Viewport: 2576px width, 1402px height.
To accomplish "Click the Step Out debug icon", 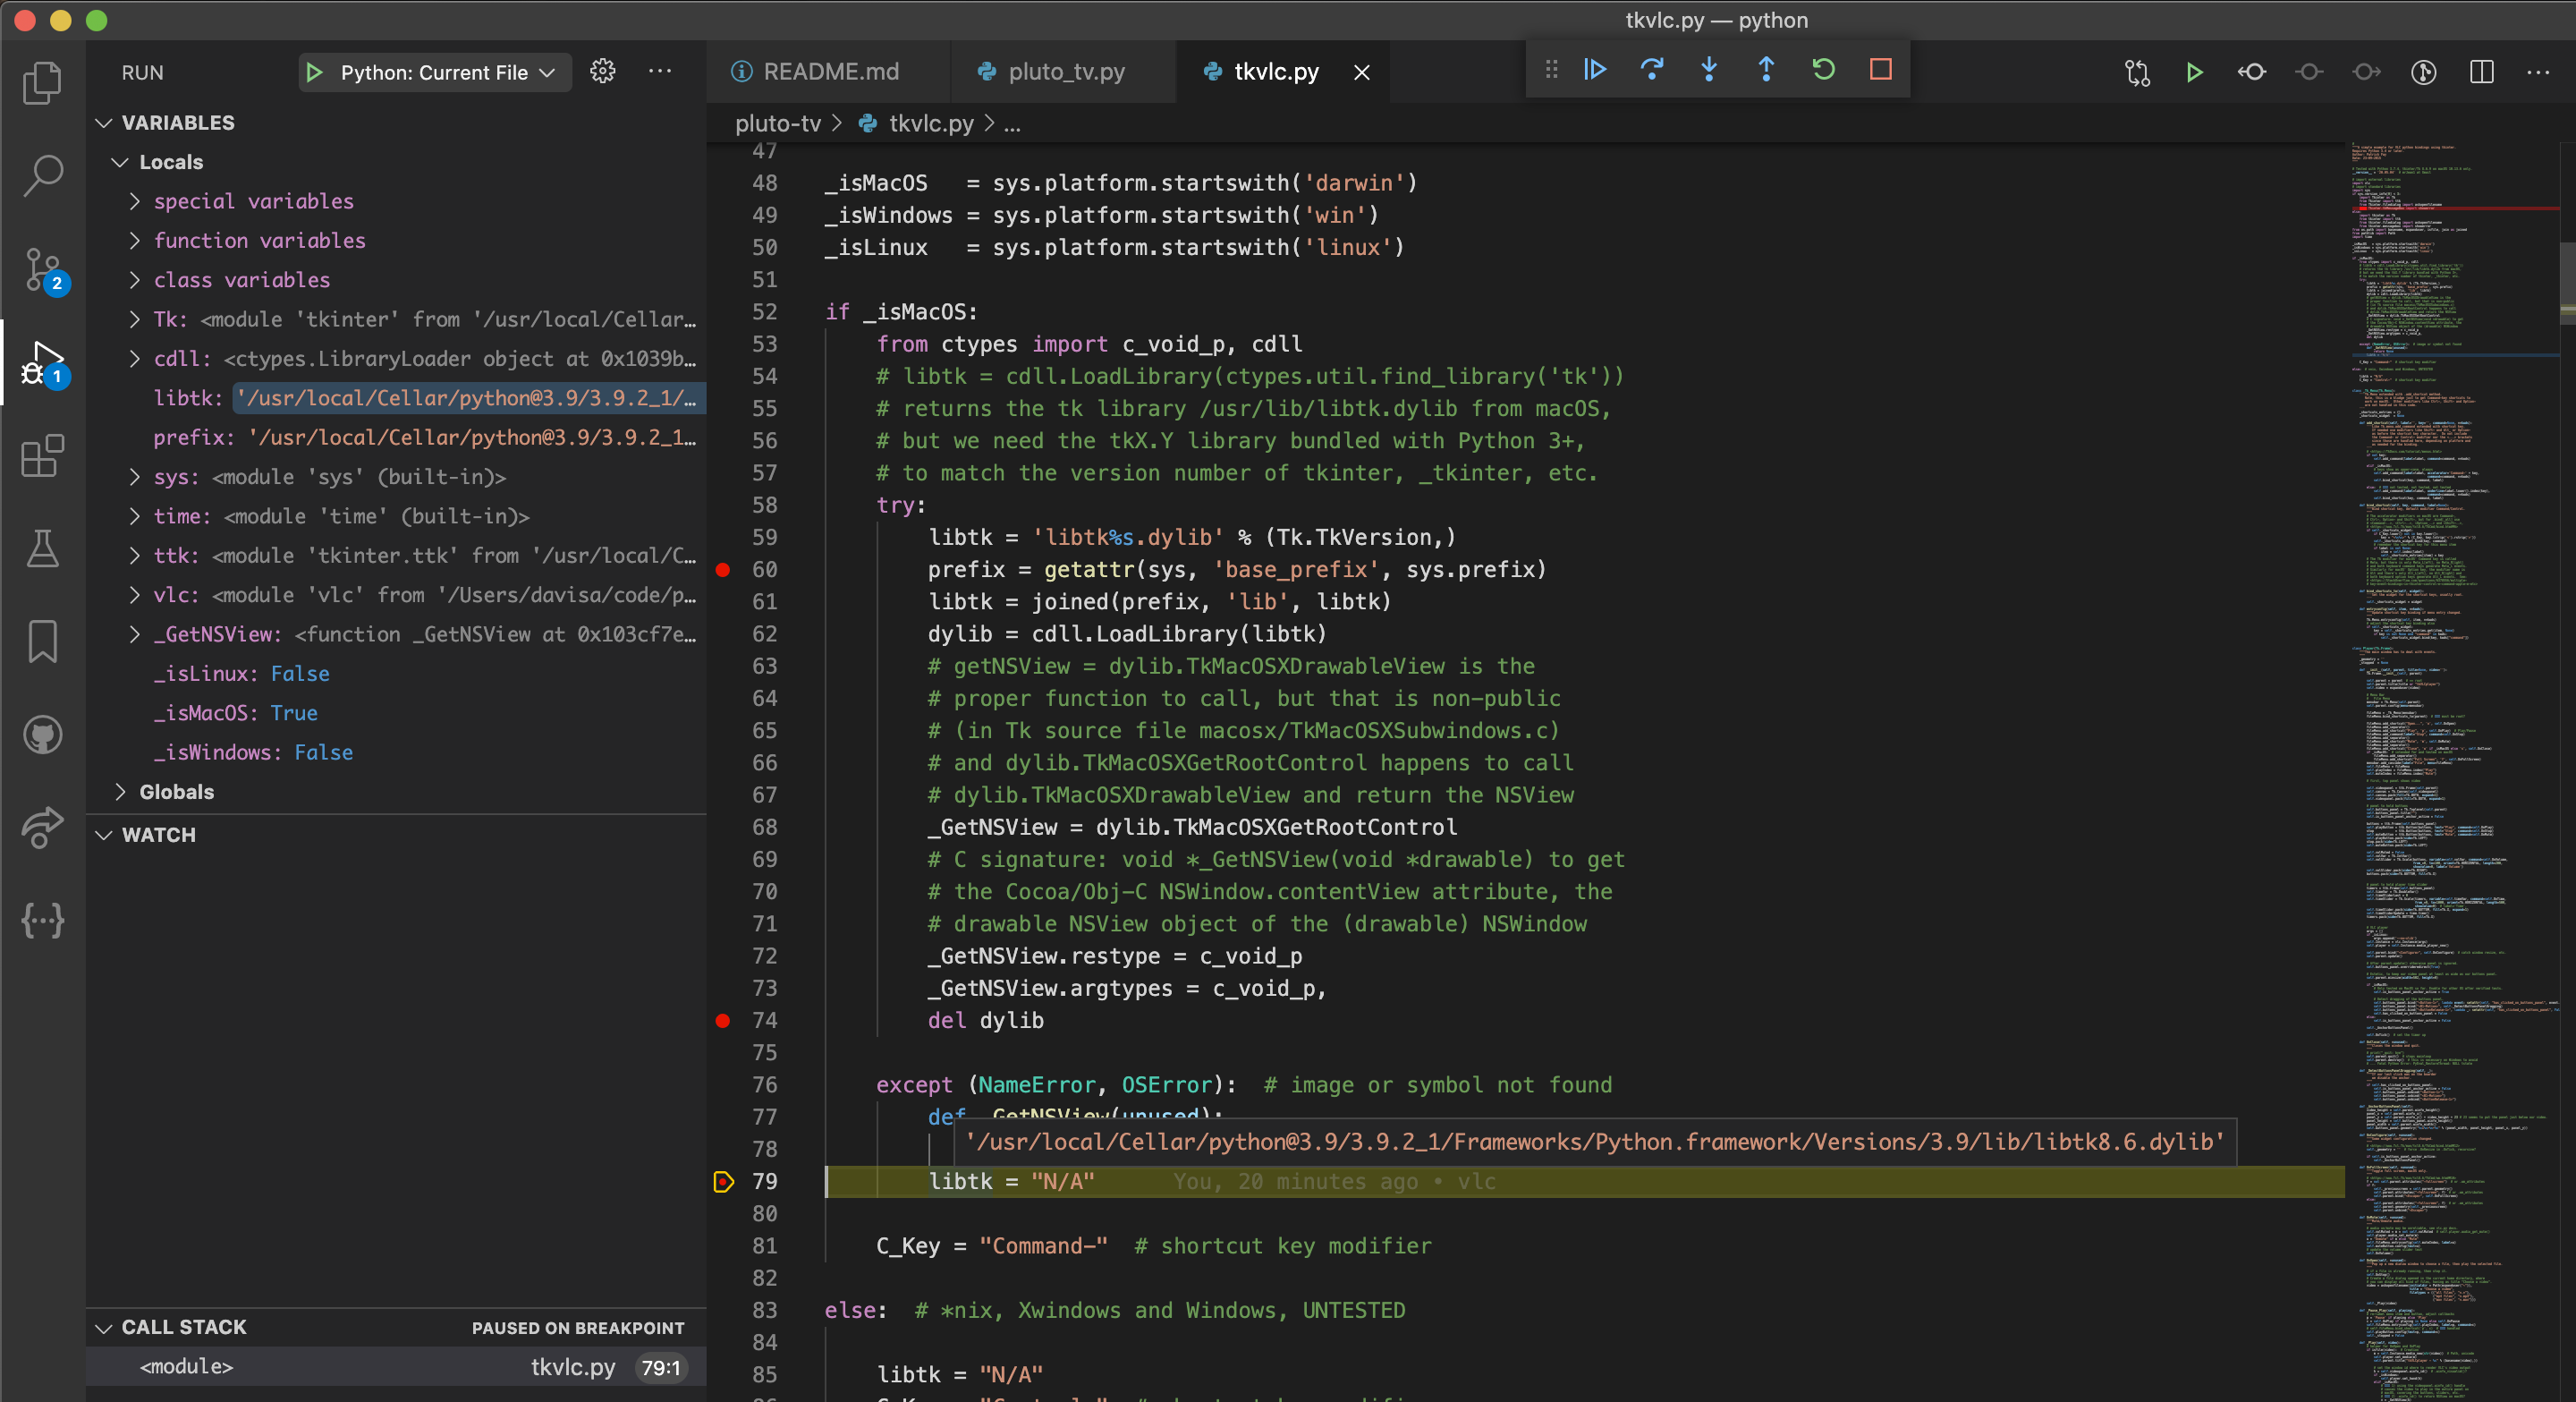I will pos(1766,70).
